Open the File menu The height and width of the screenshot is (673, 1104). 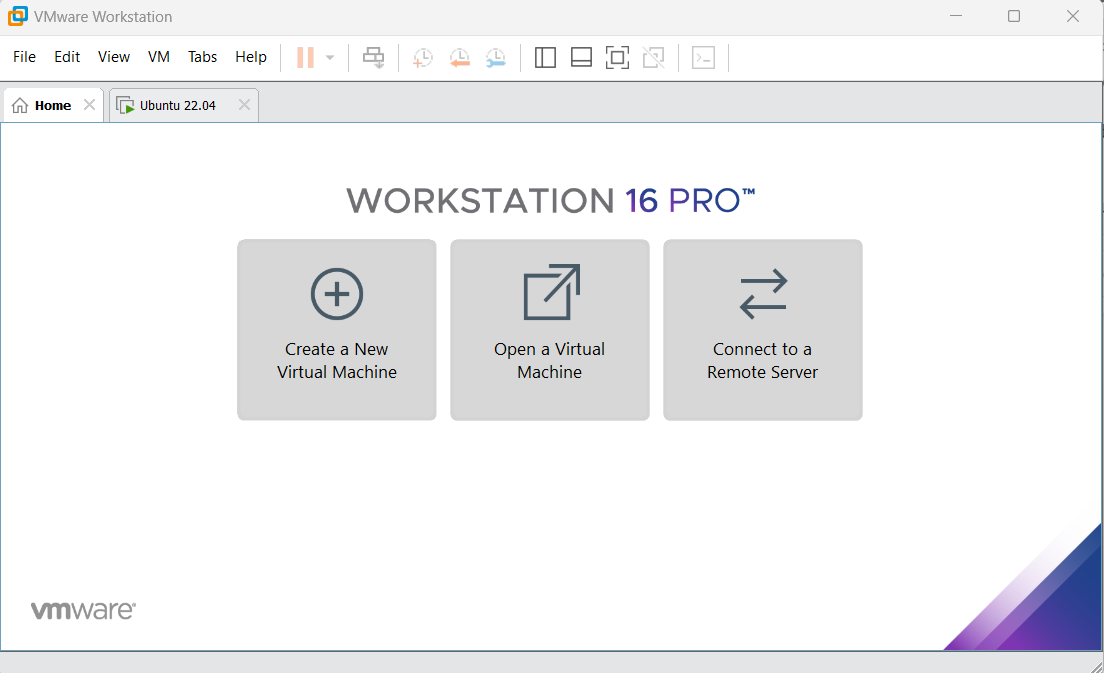click(x=25, y=57)
